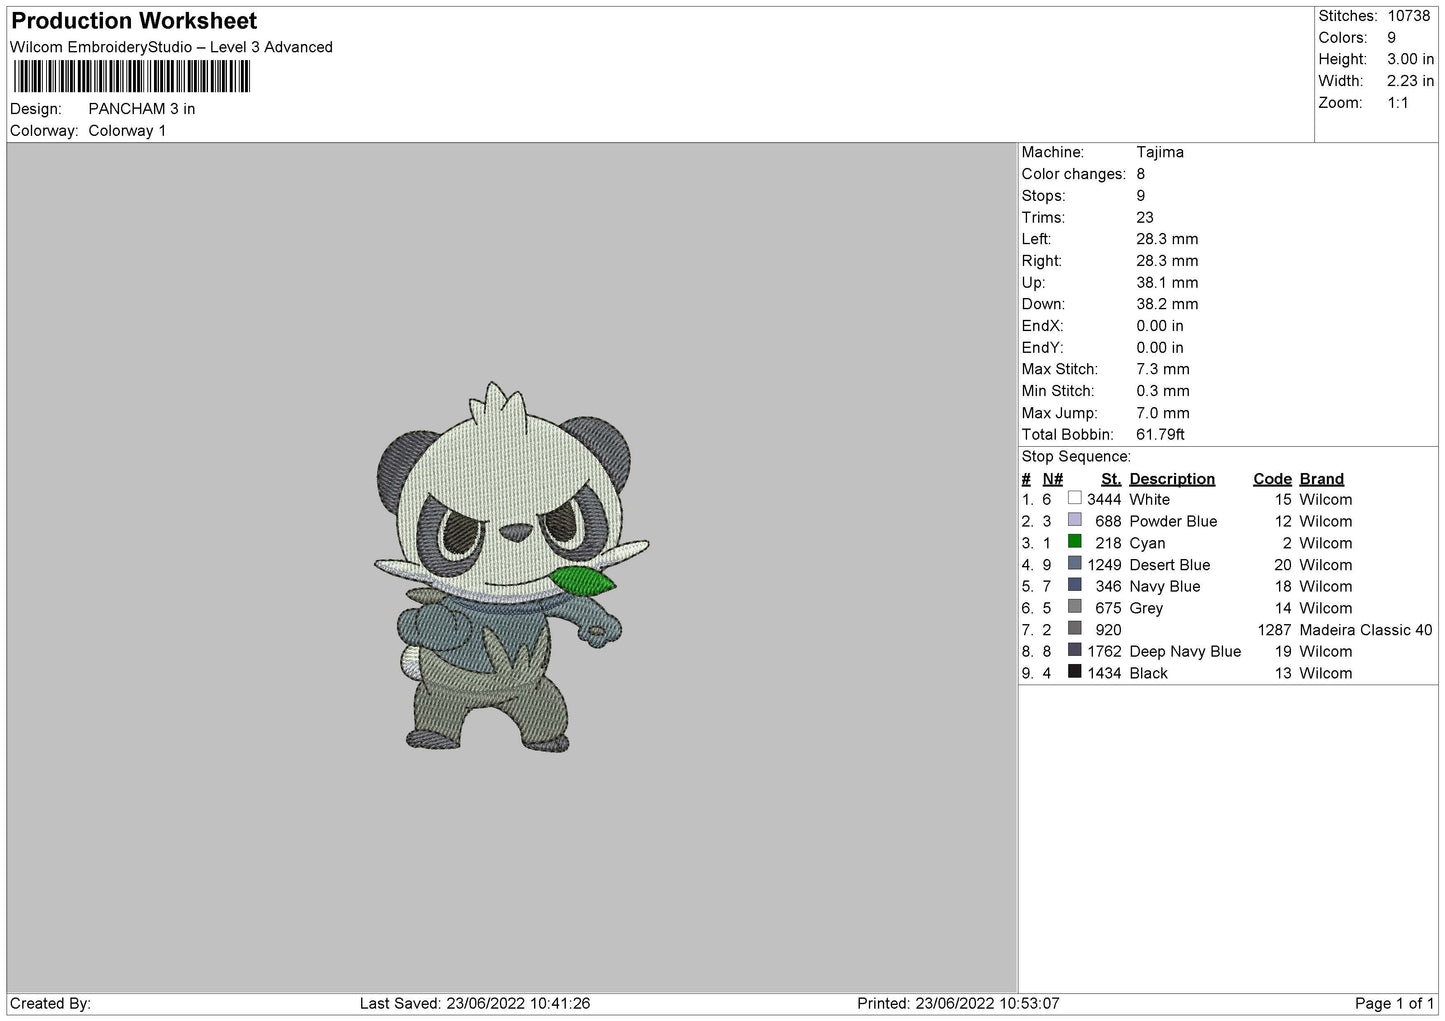
Task: Click the Created By footer label
Action: 50,1003
